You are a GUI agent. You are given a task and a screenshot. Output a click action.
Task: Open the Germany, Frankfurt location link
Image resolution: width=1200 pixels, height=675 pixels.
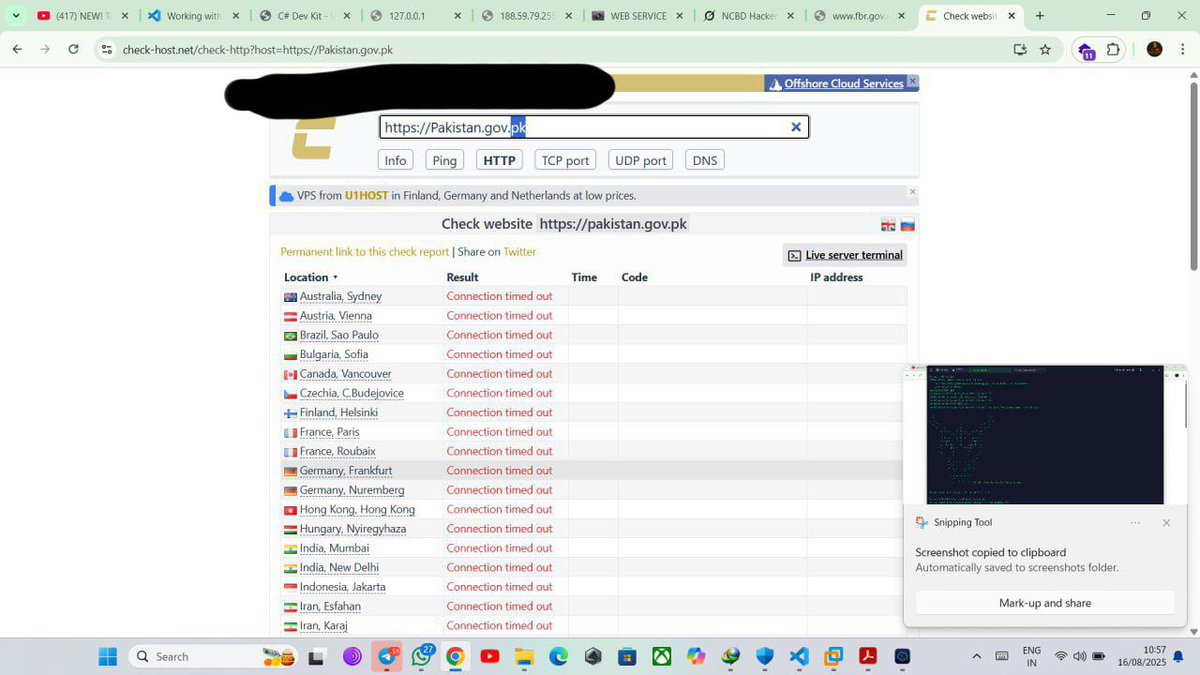(346, 471)
